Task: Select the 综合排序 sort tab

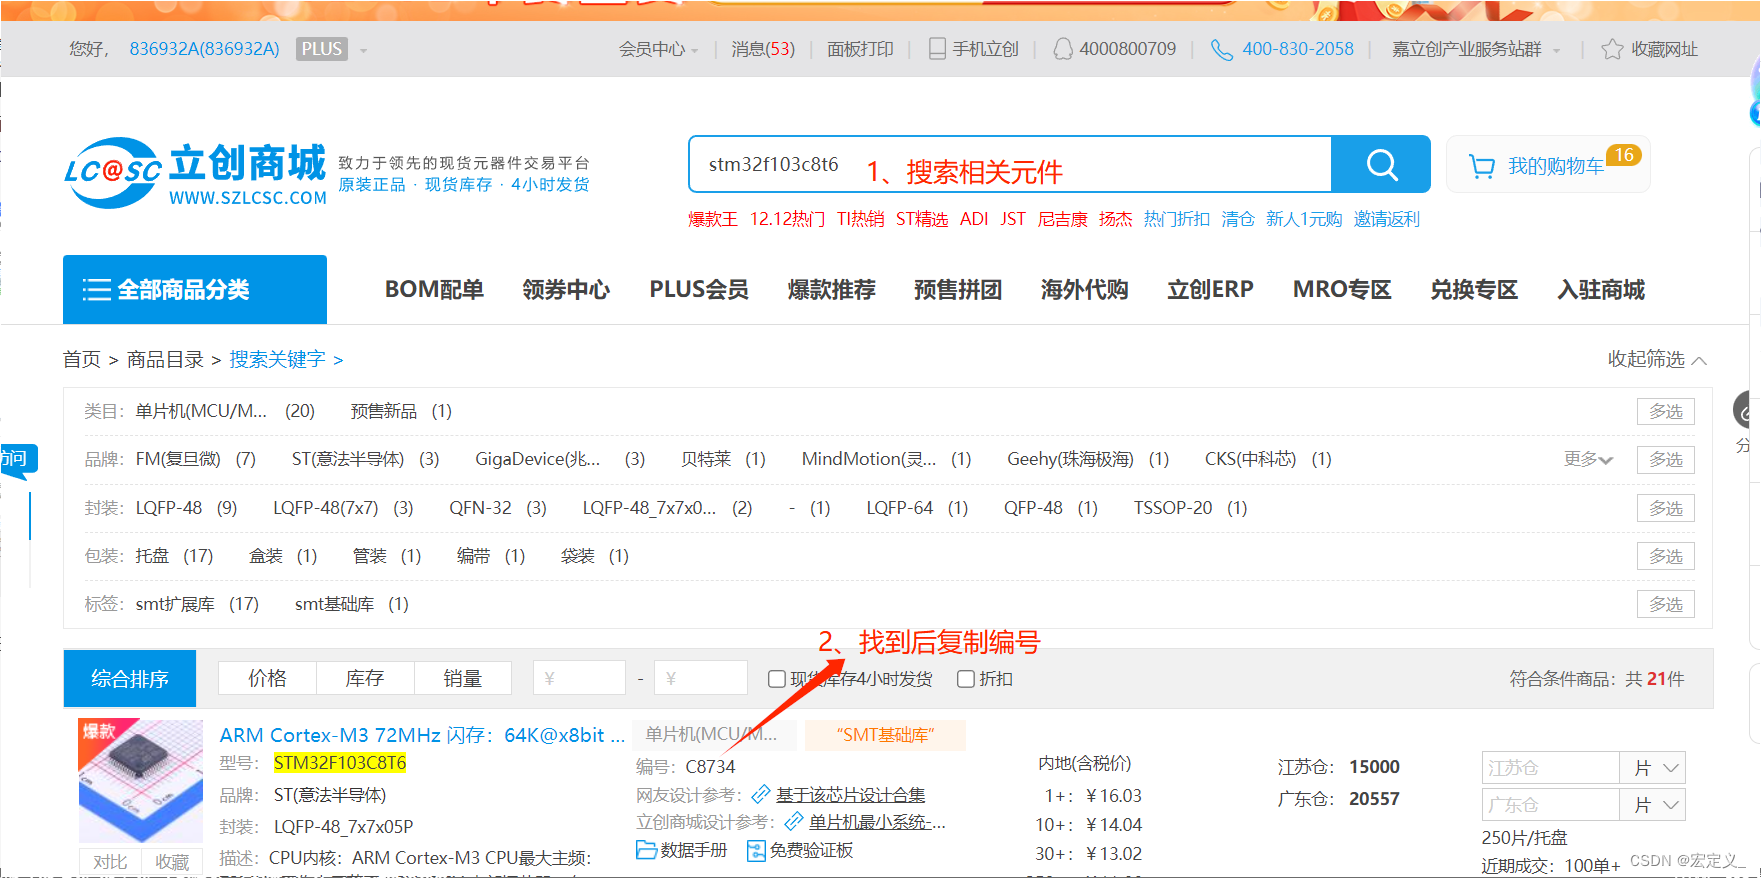Action: [130, 679]
